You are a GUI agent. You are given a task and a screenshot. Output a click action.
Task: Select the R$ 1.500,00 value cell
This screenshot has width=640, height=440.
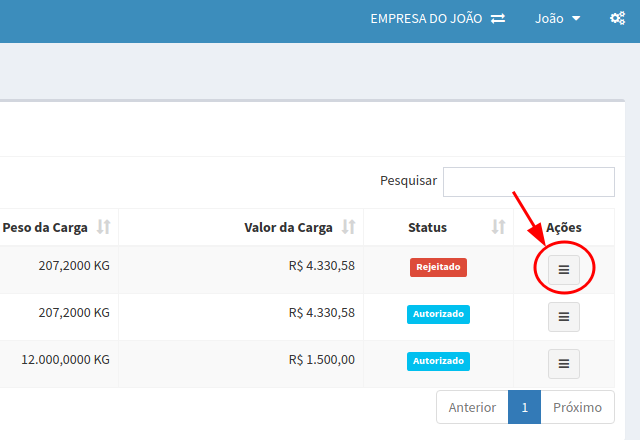tap(321, 360)
